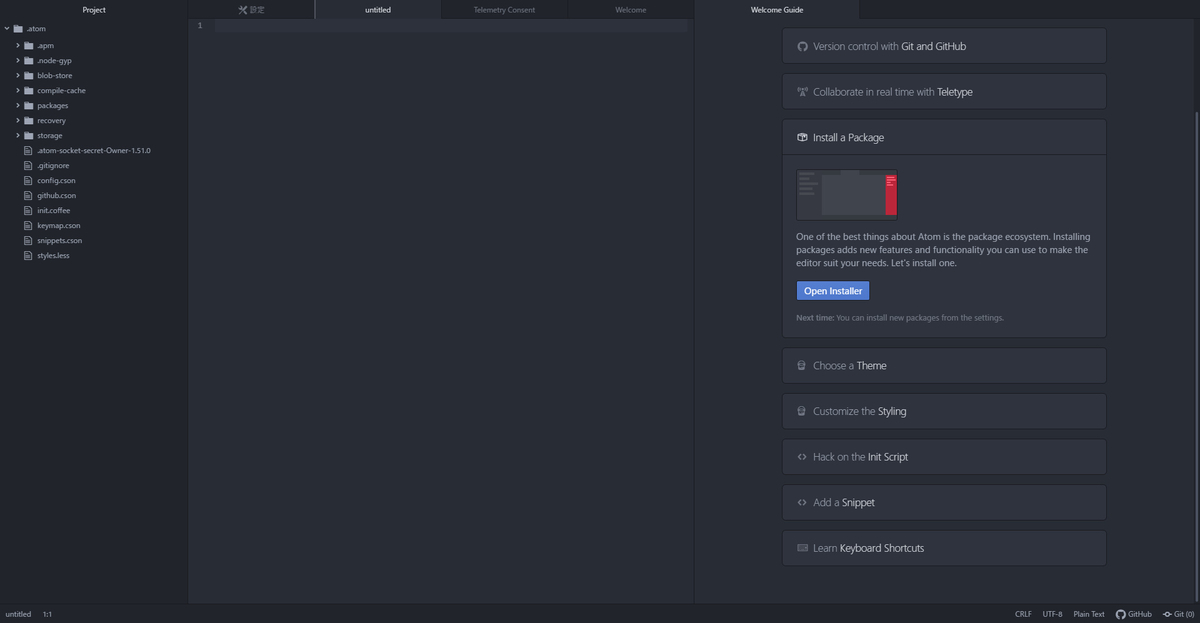Open Learn Keyboard Shortcuts section
The width and height of the screenshot is (1200, 623).
(x=944, y=548)
